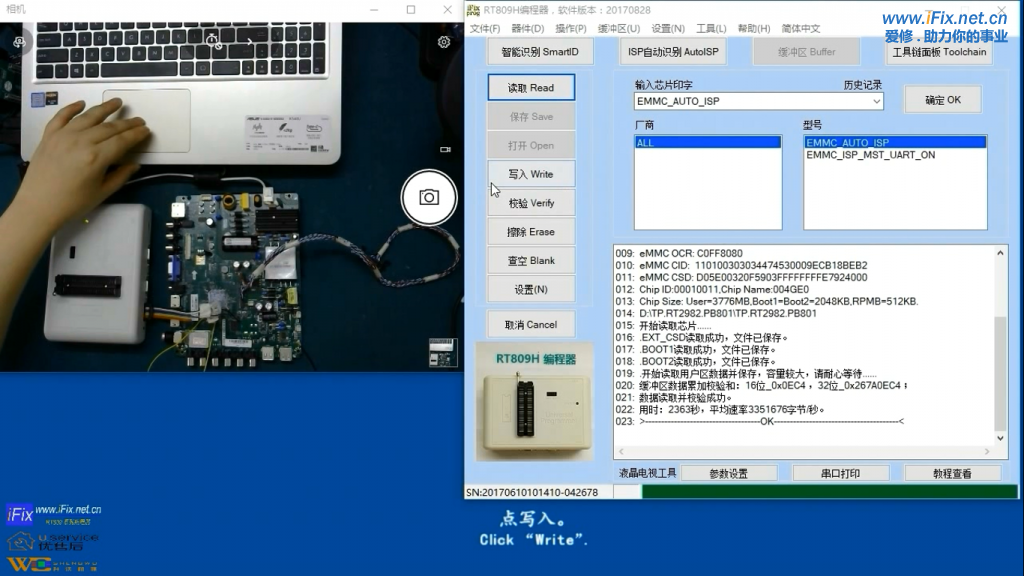Click the switch camera icon
1024x576 pixels.
tap(20, 42)
